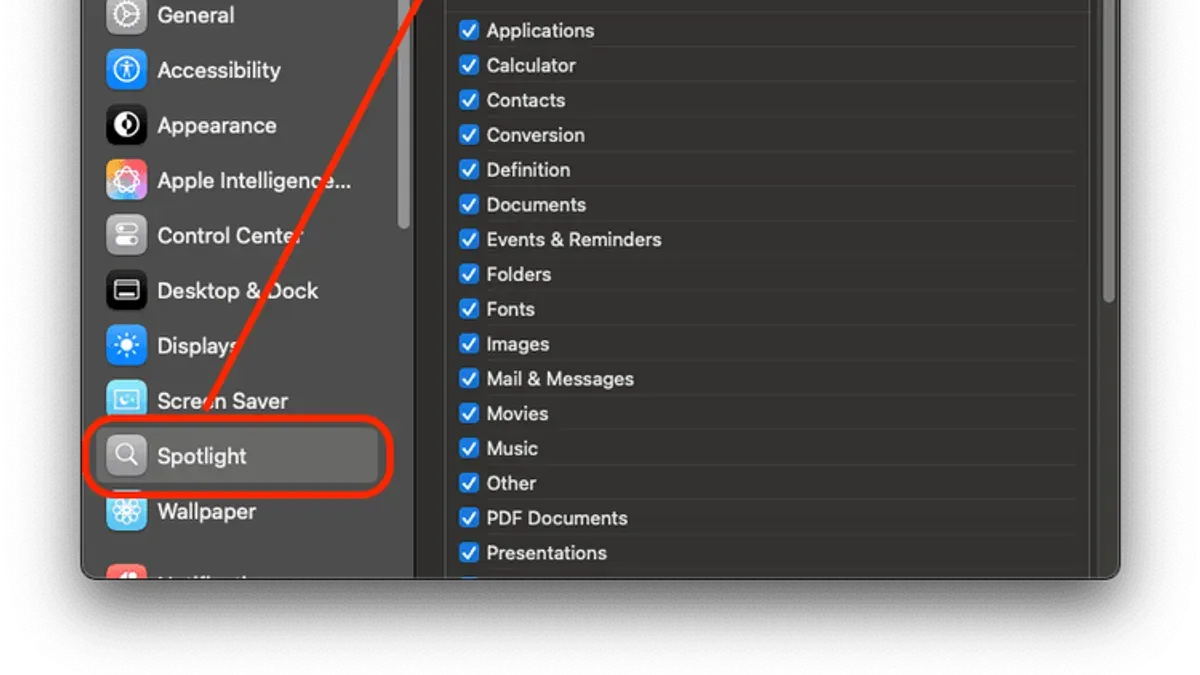Uncheck the Applications checkbox

469,30
